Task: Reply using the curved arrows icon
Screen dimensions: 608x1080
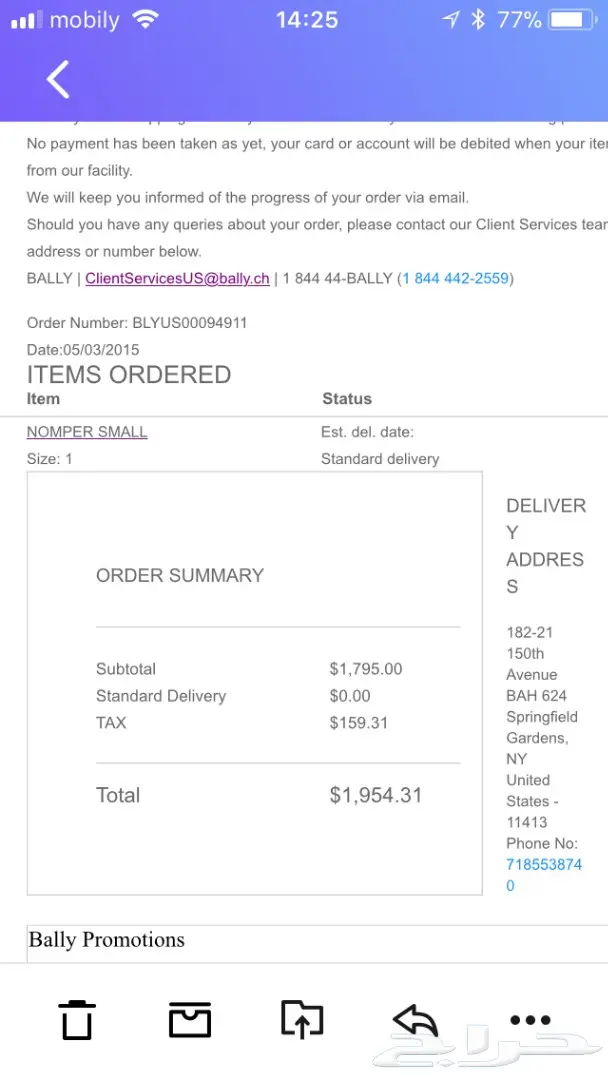Action: click(x=415, y=1019)
